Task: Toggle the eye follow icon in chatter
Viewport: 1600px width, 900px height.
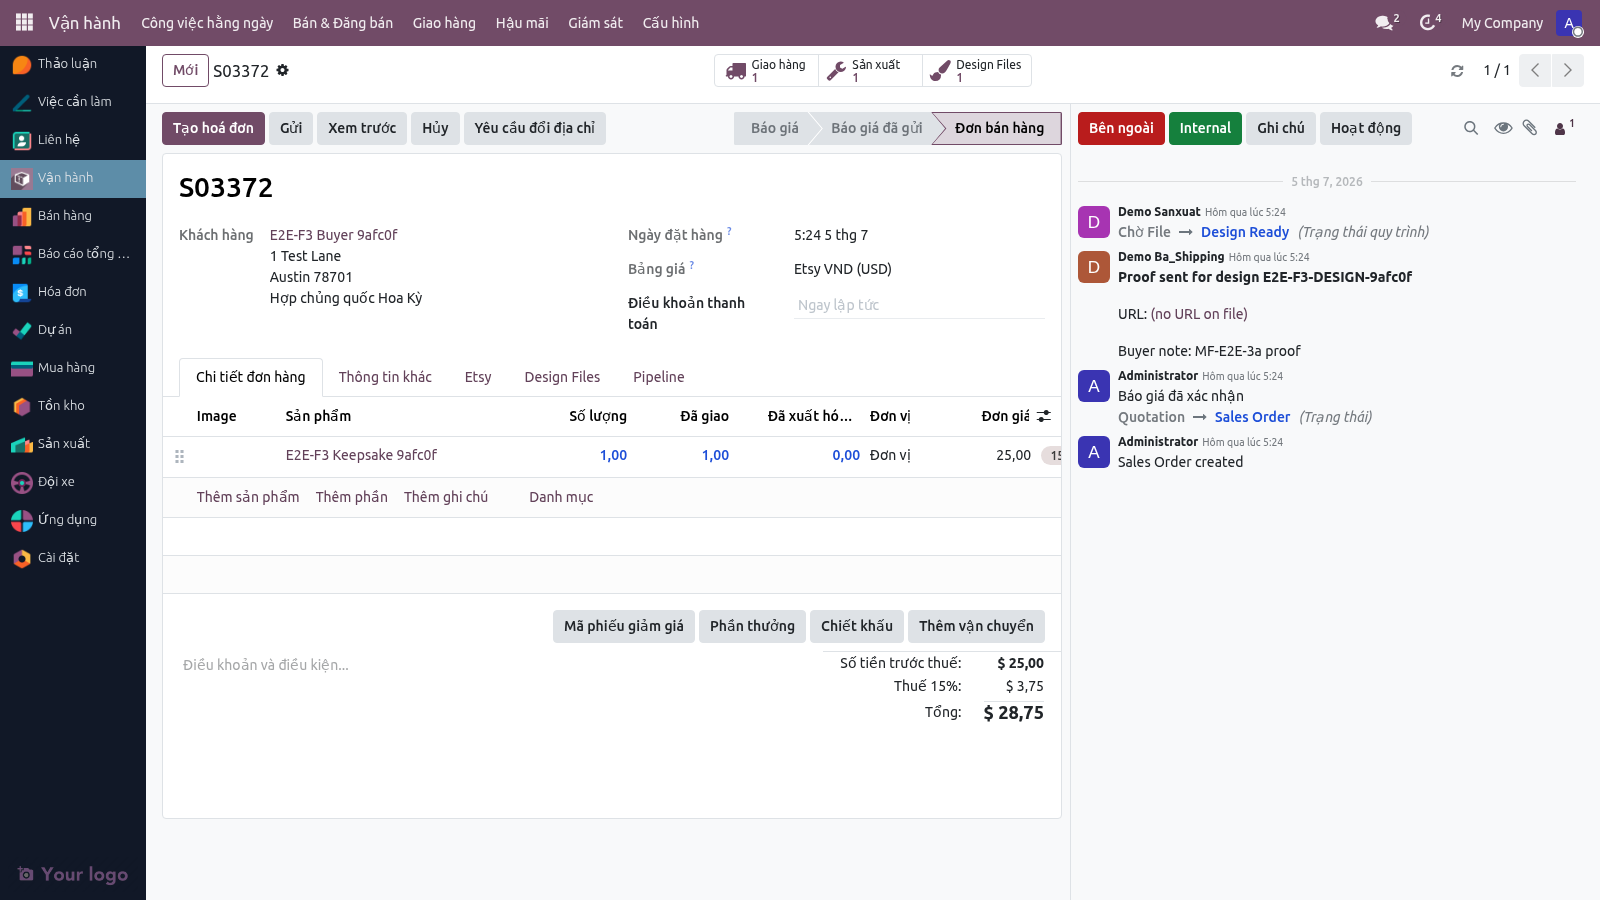Action: pos(1503,128)
